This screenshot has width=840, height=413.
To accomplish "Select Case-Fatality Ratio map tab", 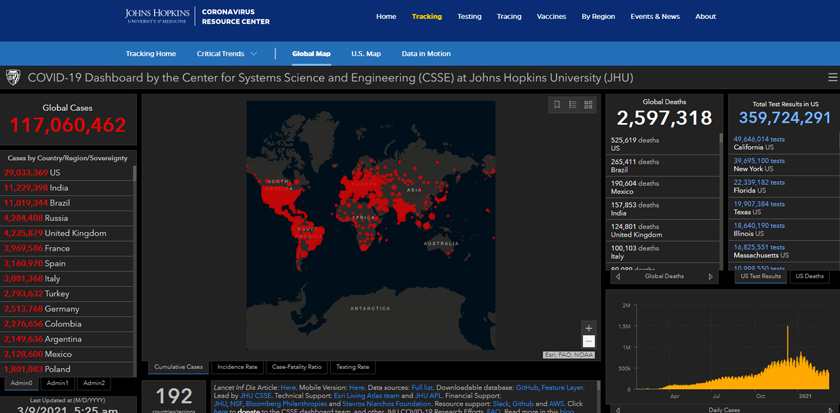I will click(x=297, y=367).
